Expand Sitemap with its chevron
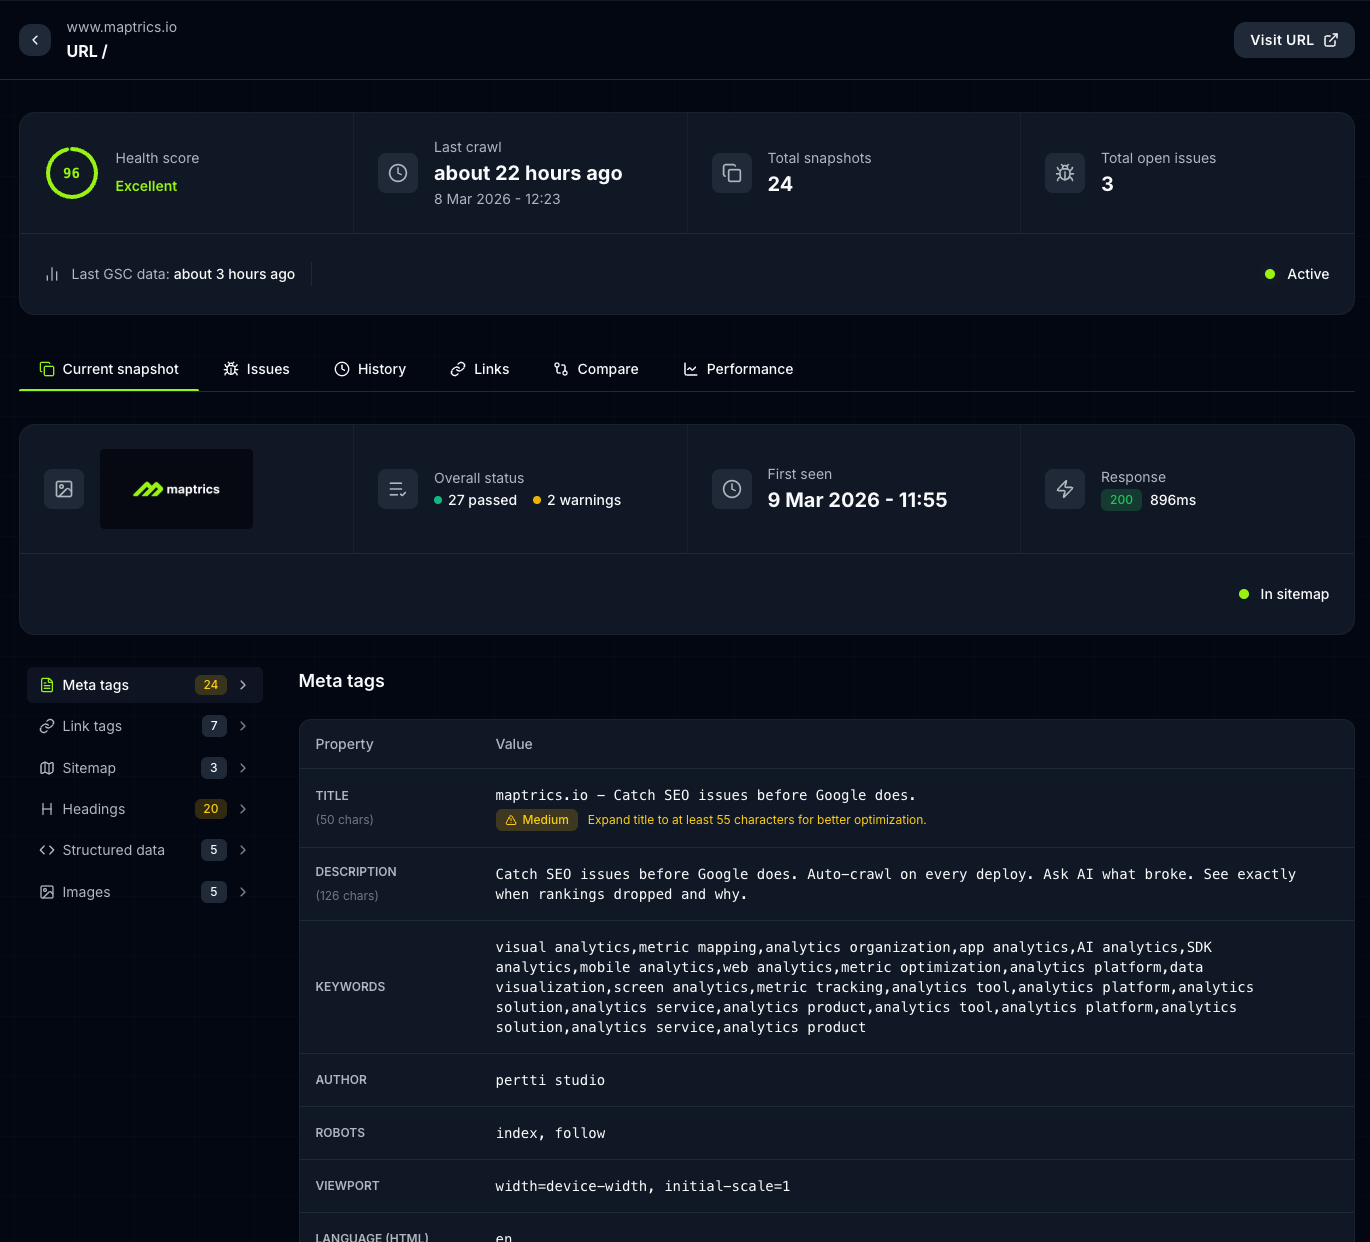 (x=243, y=768)
